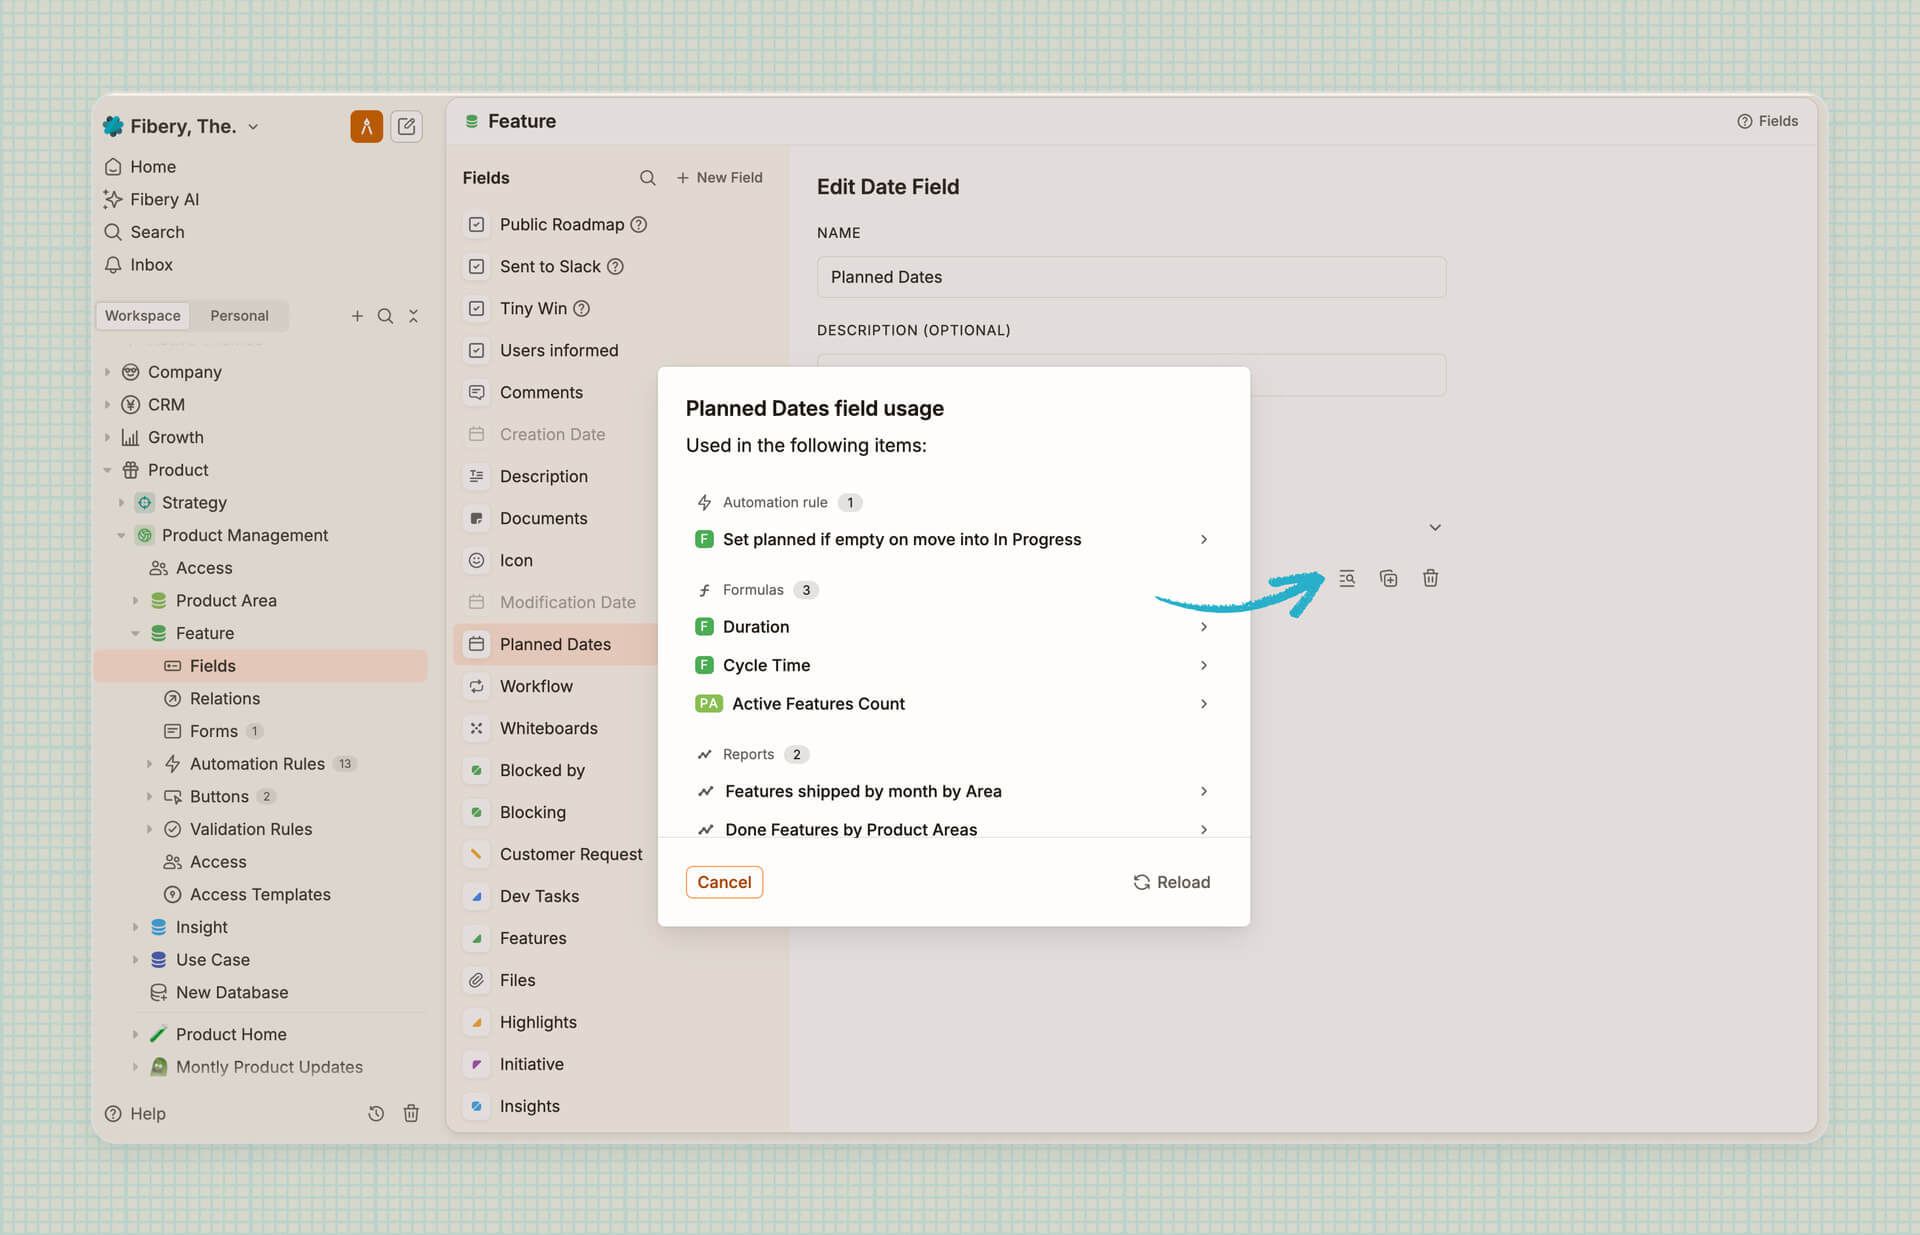Open the Cycle Time formula row
The height and width of the screenshot is (1235, 1920).
click(x=953, y=665)
